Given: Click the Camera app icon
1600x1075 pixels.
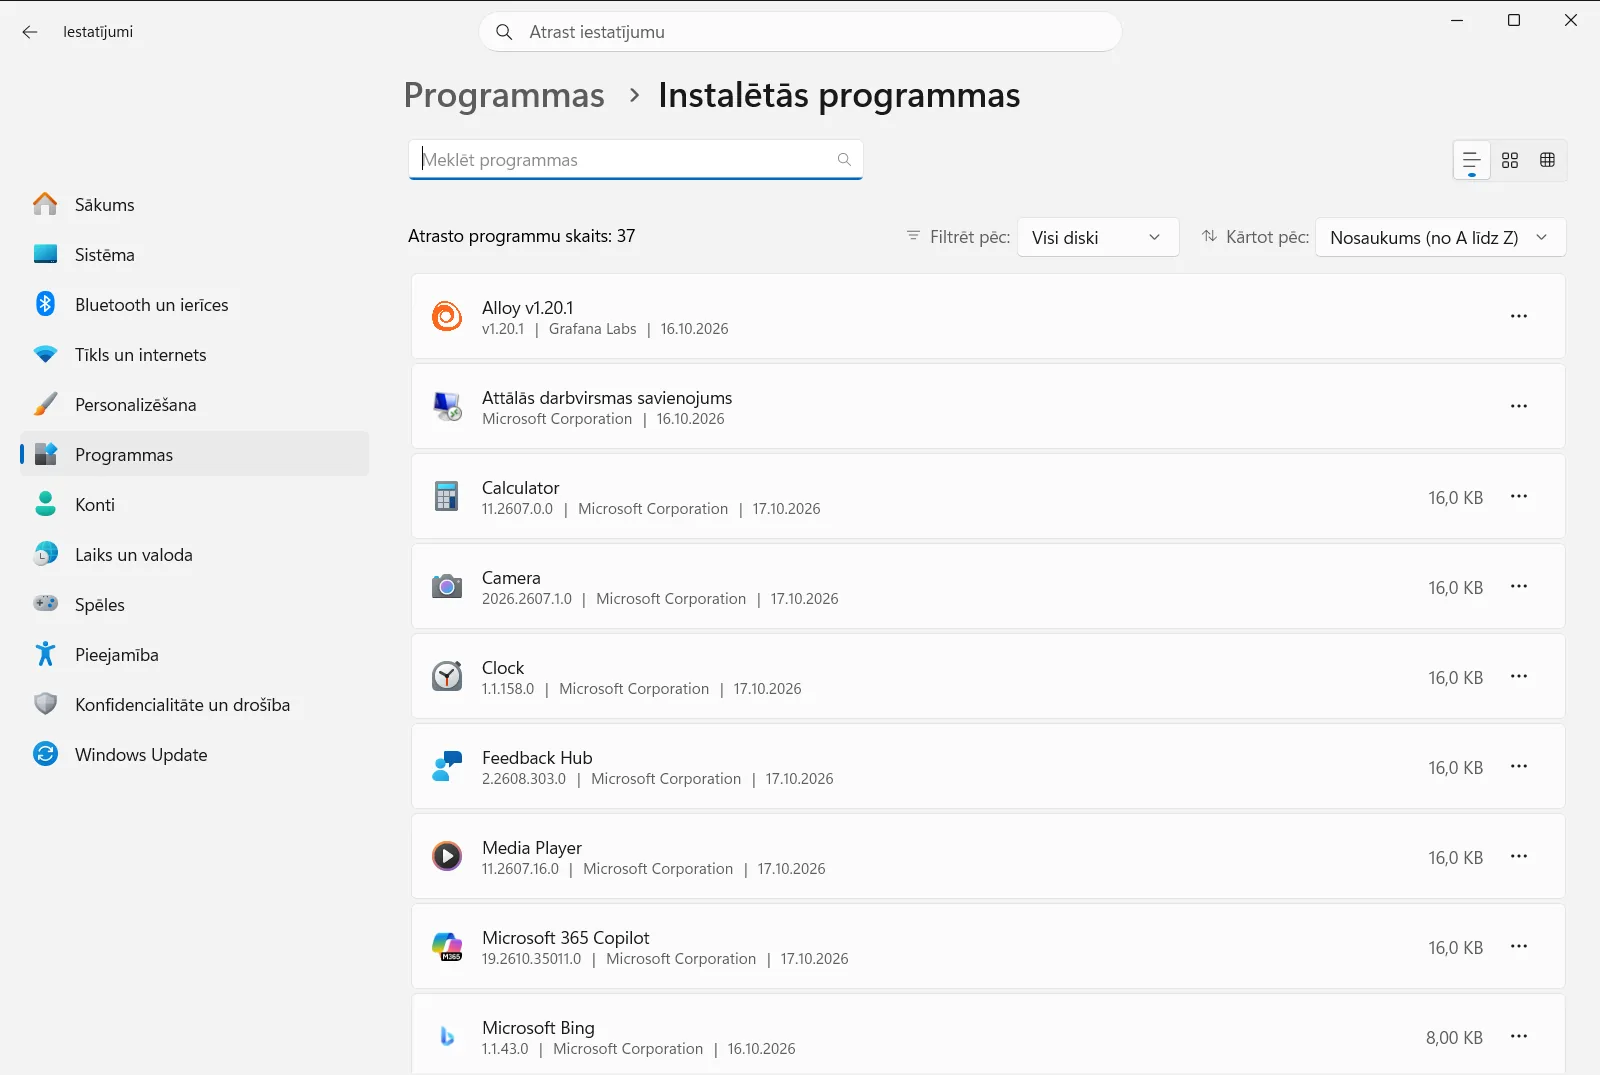Looking at the screenshot, I should point(447,586).
